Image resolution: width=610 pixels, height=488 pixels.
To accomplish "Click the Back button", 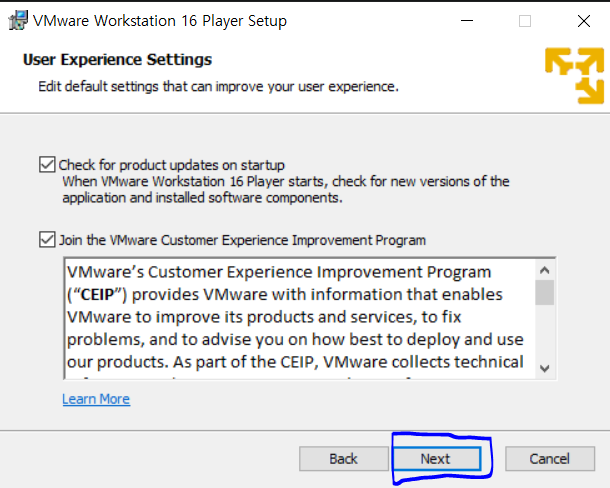I will point(344,459).
